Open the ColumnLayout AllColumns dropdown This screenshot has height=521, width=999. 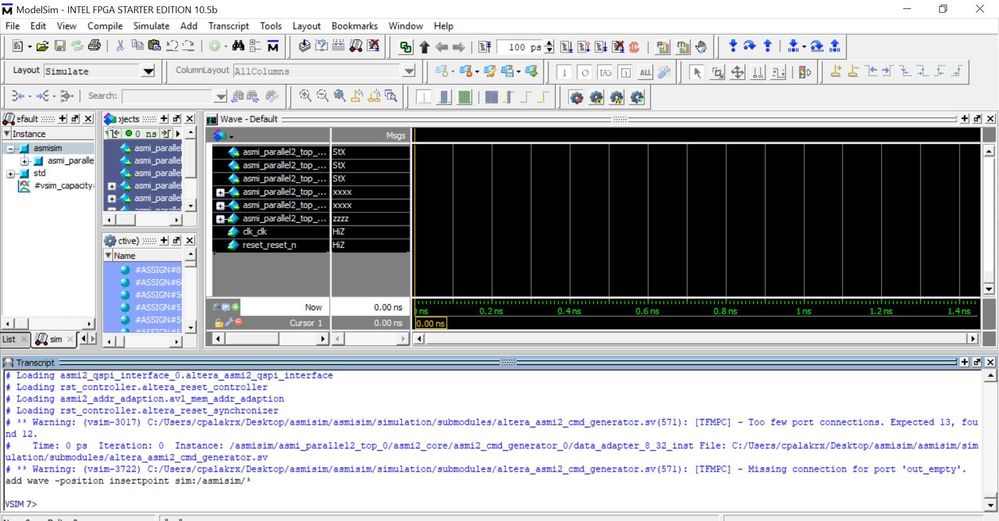408,71
